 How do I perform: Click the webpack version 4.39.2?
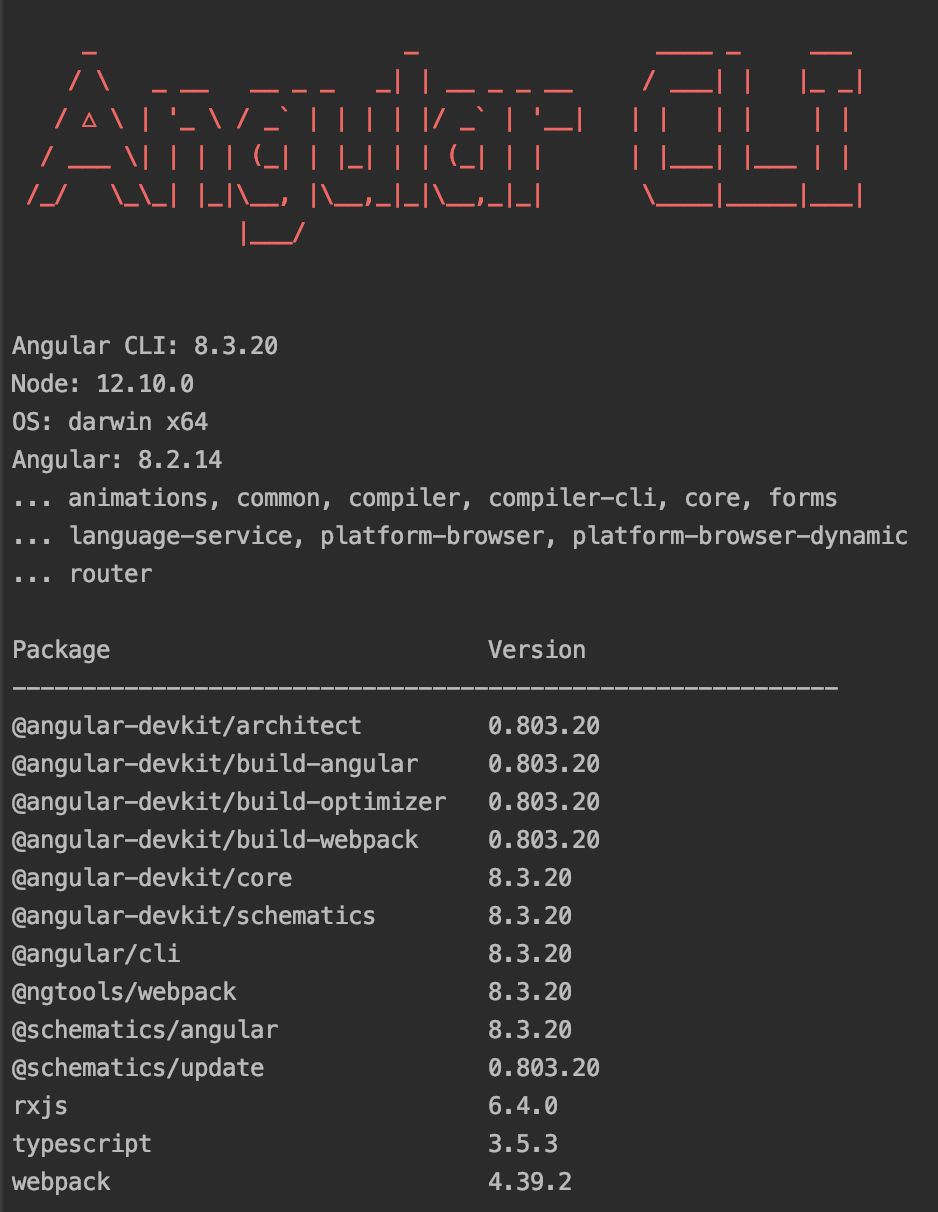click(x=530, y=1182)
